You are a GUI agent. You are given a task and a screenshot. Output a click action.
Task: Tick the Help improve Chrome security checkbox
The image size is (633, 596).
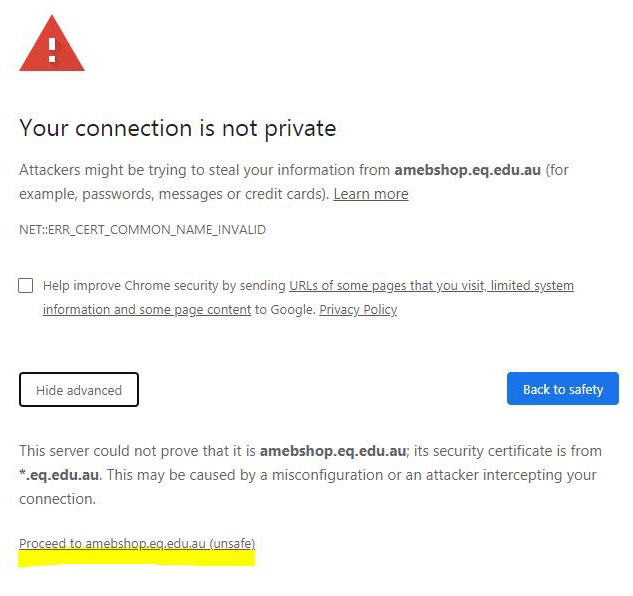click(25, 285)
